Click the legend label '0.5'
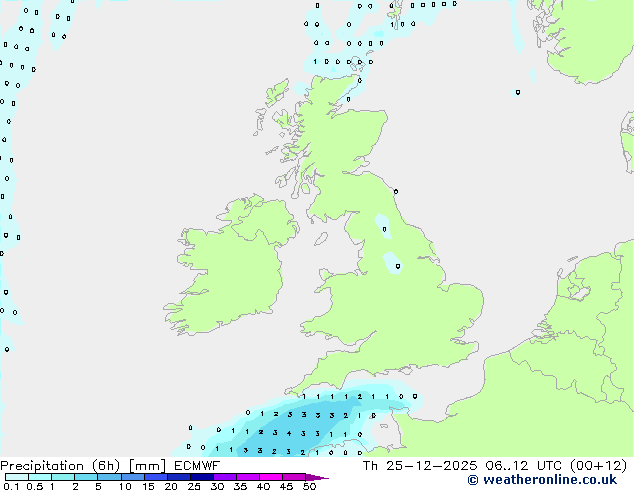The width and height of the screenshot is (634, 490). click(x=35, y=486)
